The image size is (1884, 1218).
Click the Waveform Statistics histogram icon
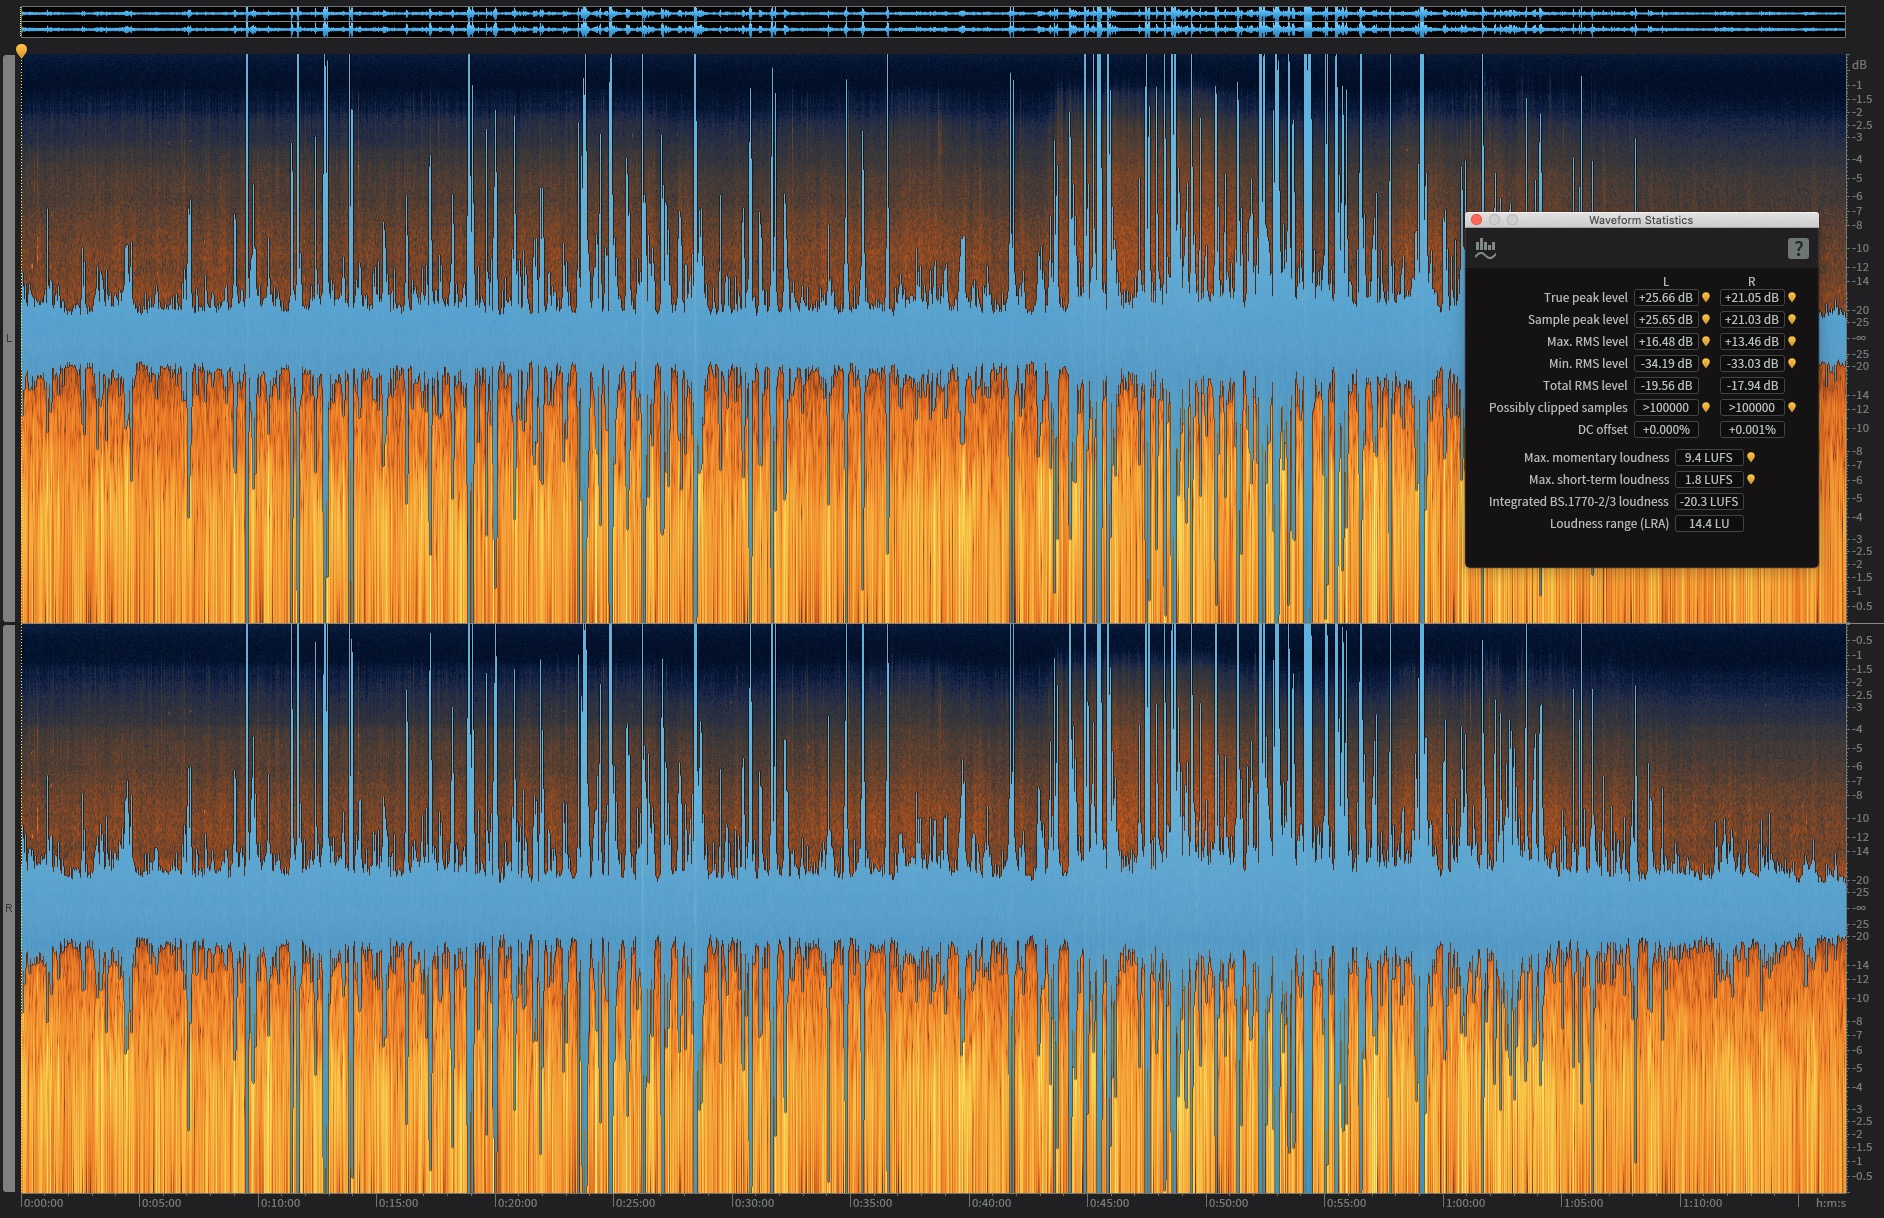pyautogui.click(x=1485, y=249)
